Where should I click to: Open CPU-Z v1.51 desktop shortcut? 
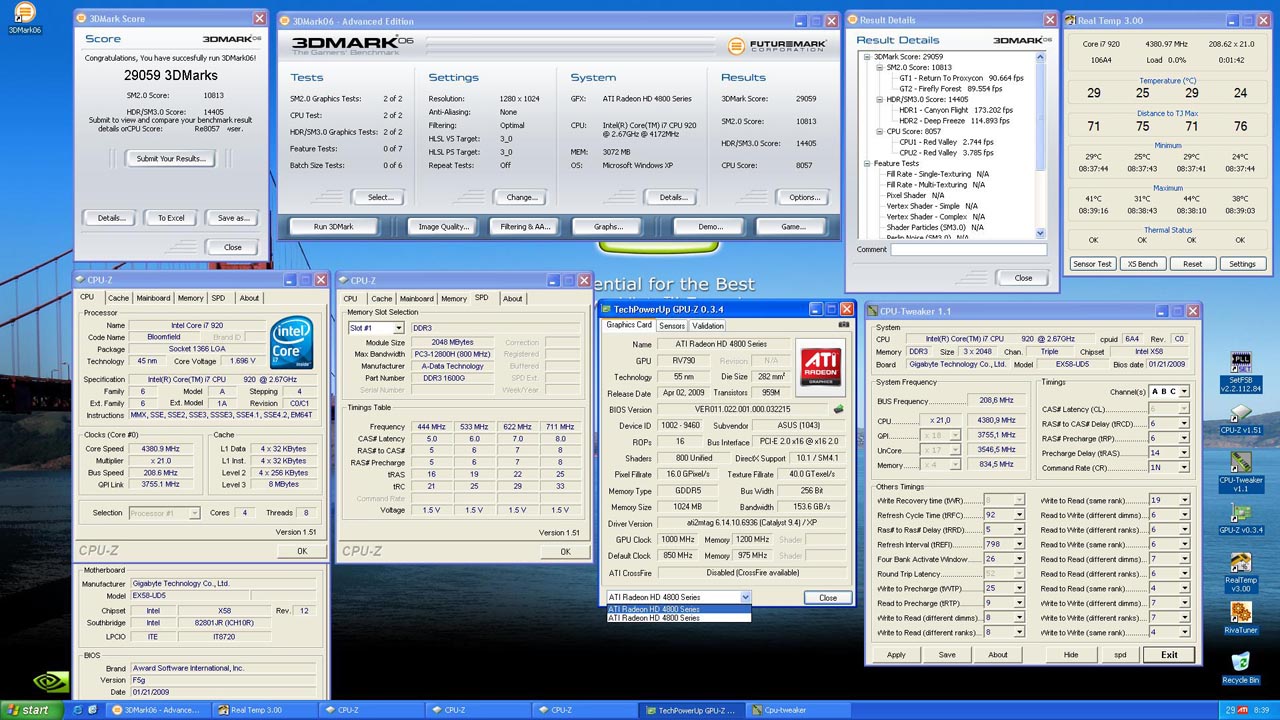tap(1240, 419)
